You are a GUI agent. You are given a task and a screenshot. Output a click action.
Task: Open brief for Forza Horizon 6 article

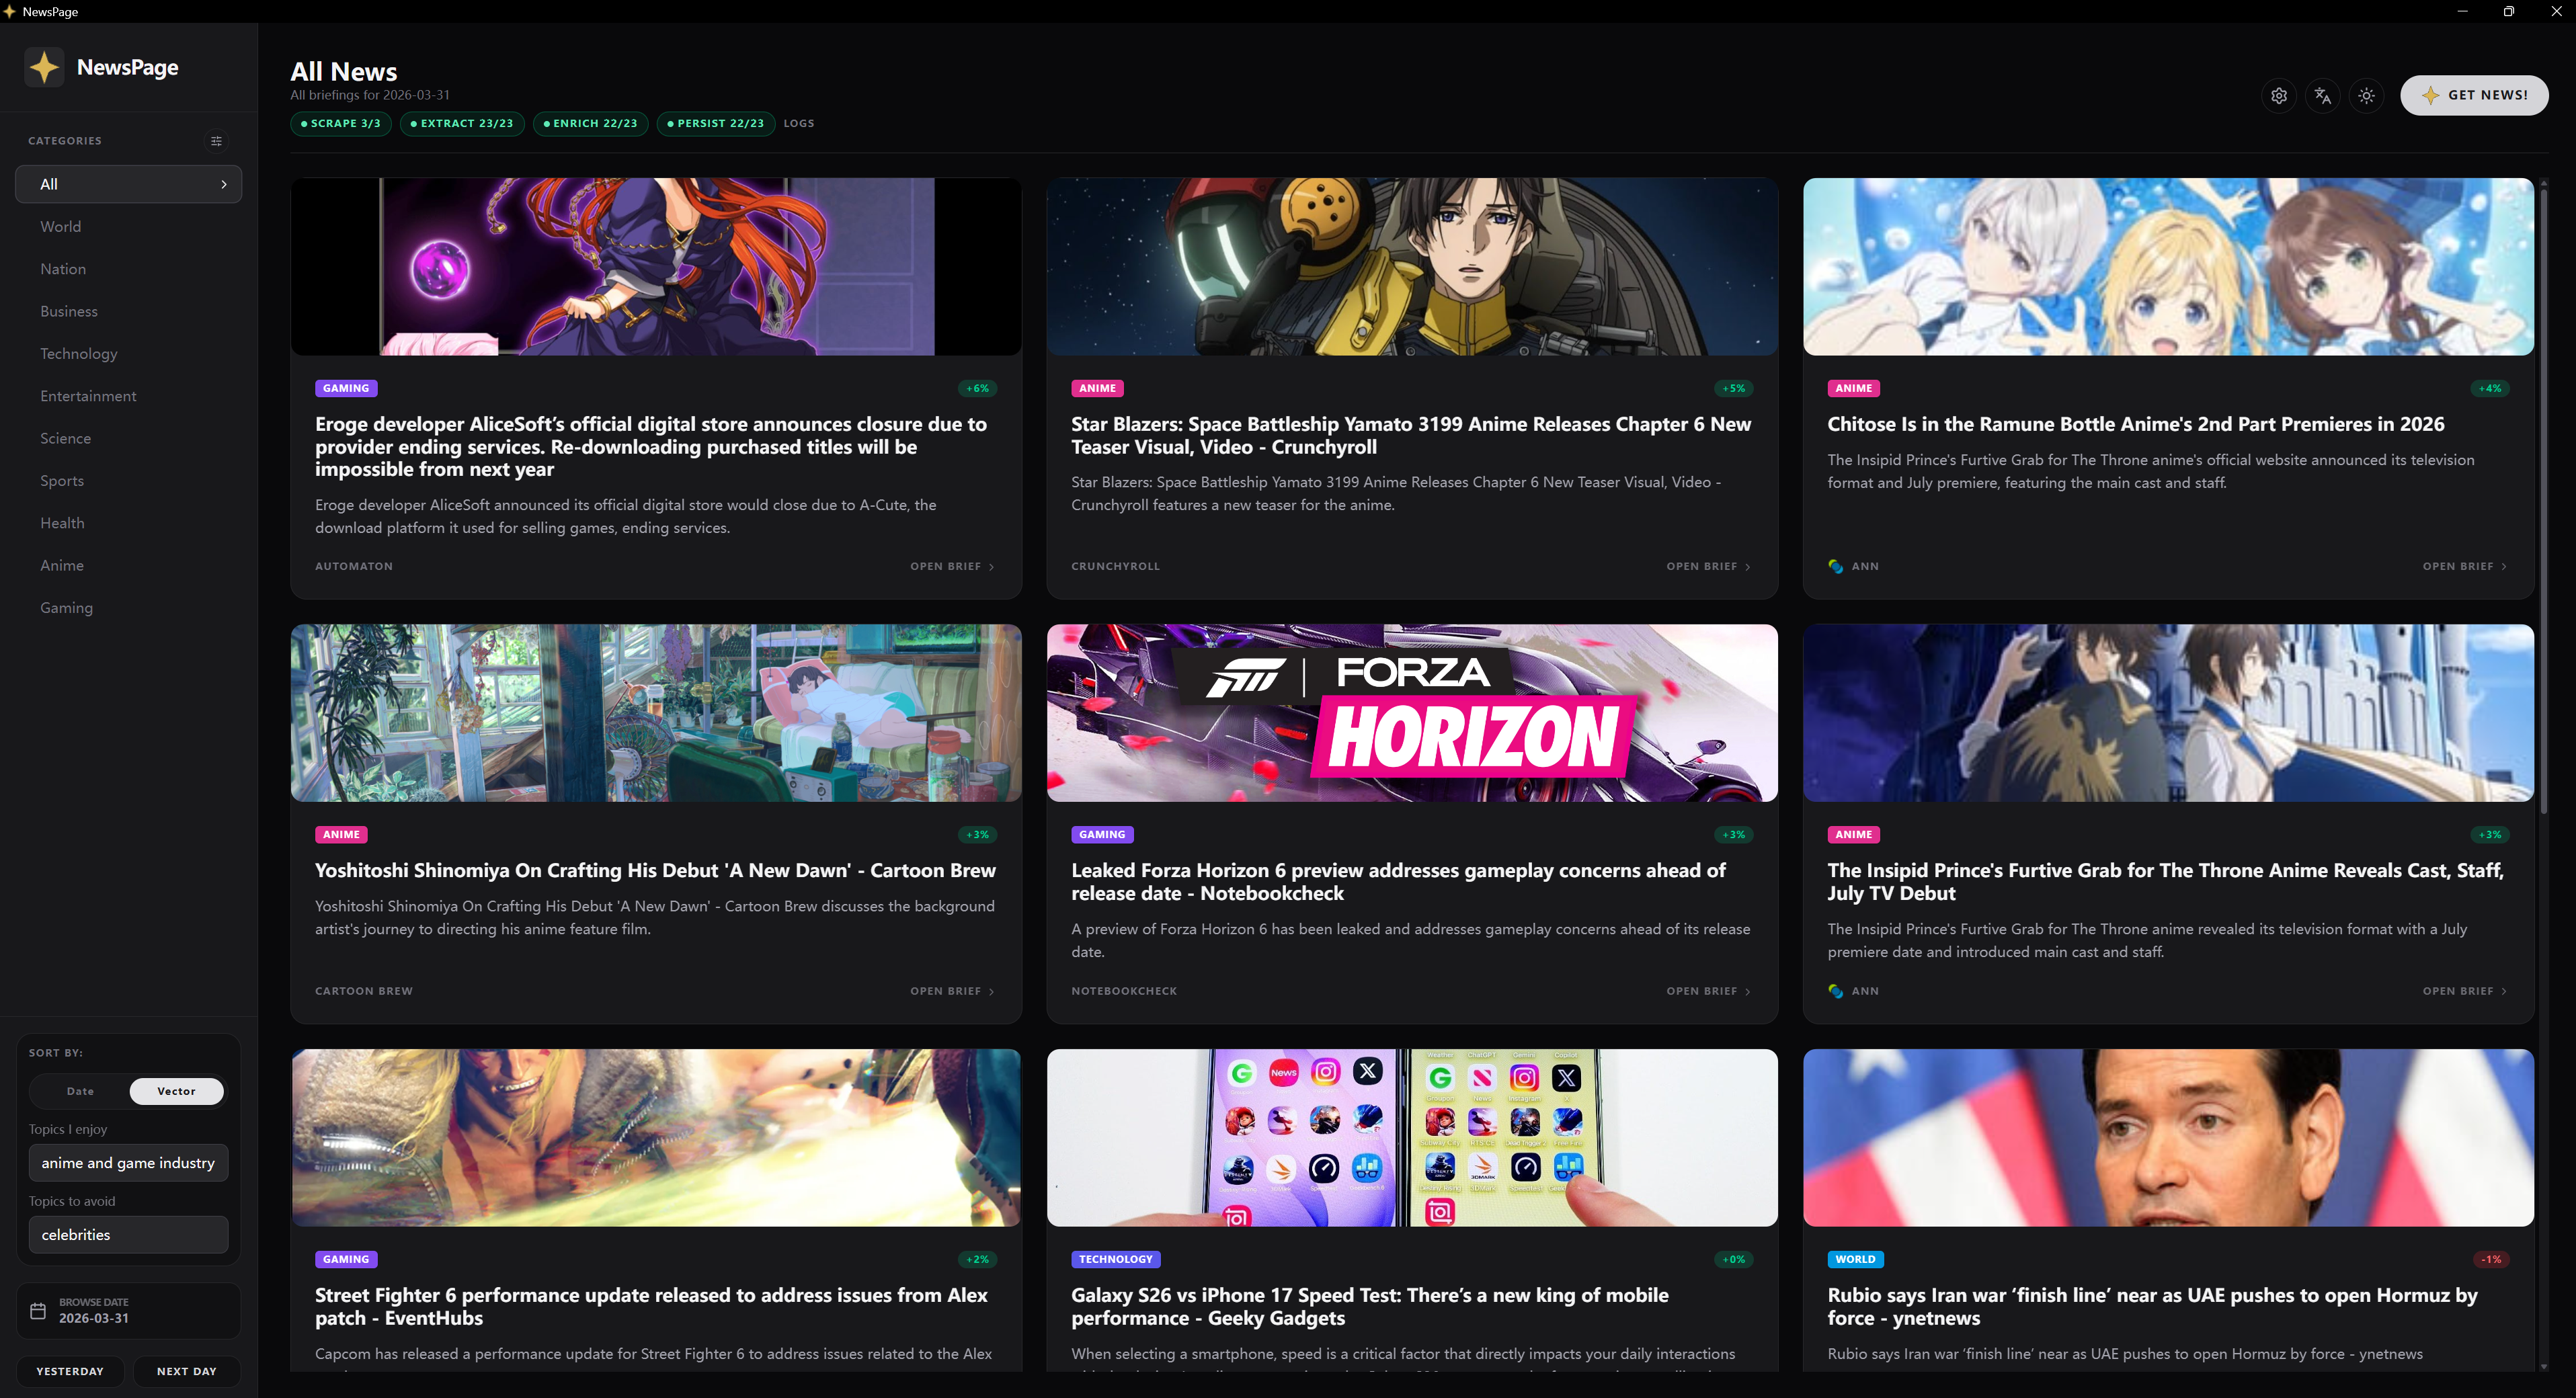pos(1708,991)
